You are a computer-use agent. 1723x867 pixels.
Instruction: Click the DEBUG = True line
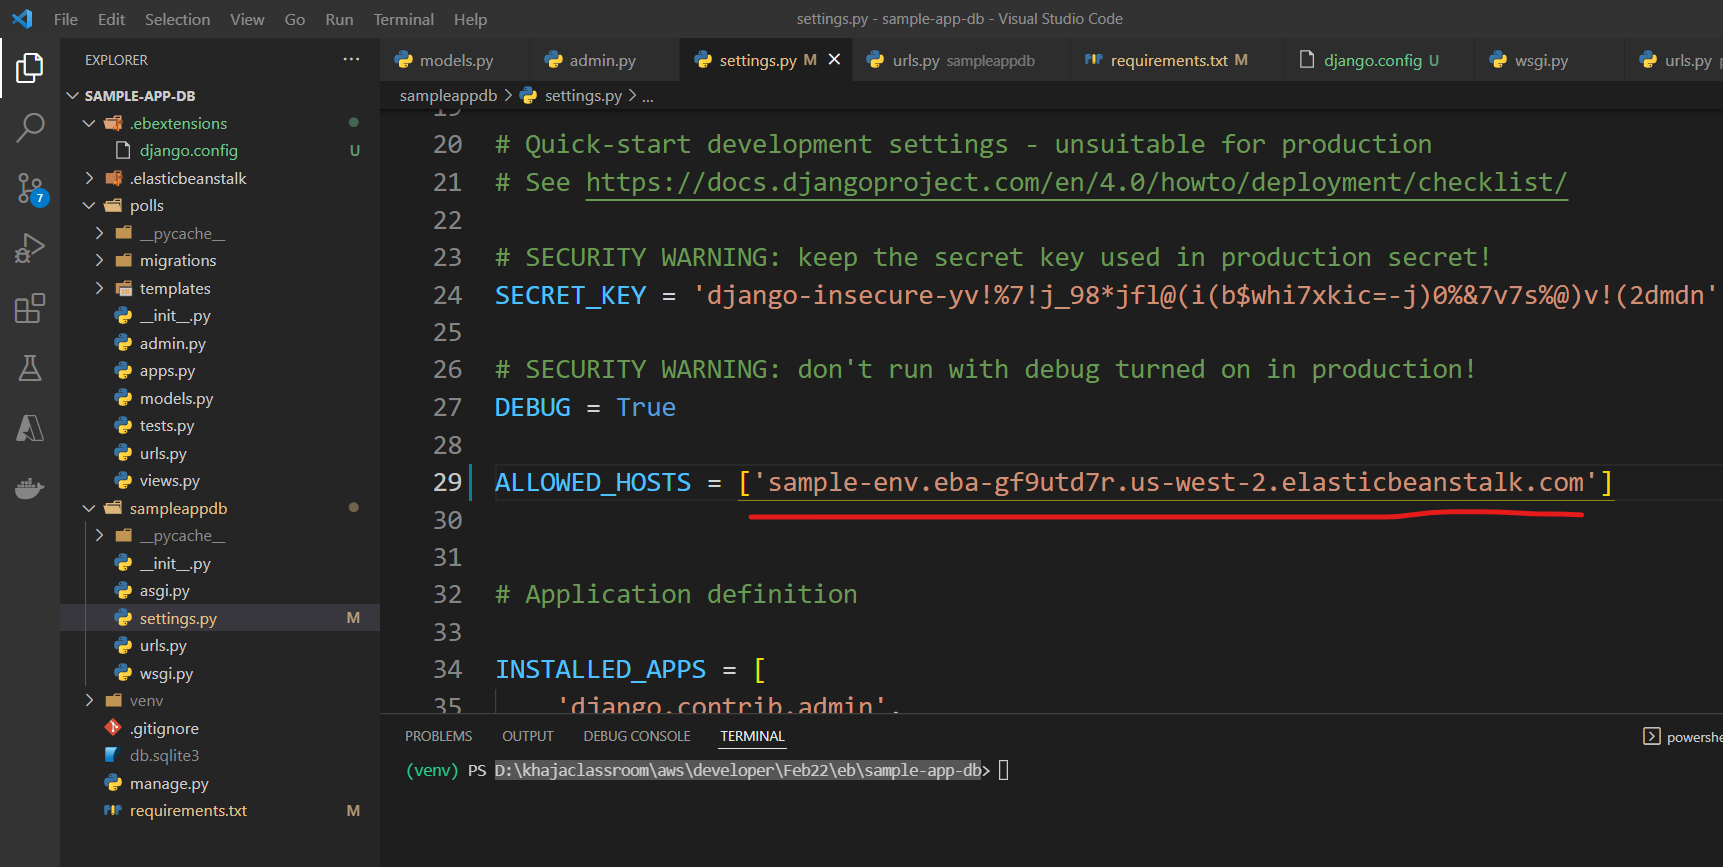(x=585, y=407)
